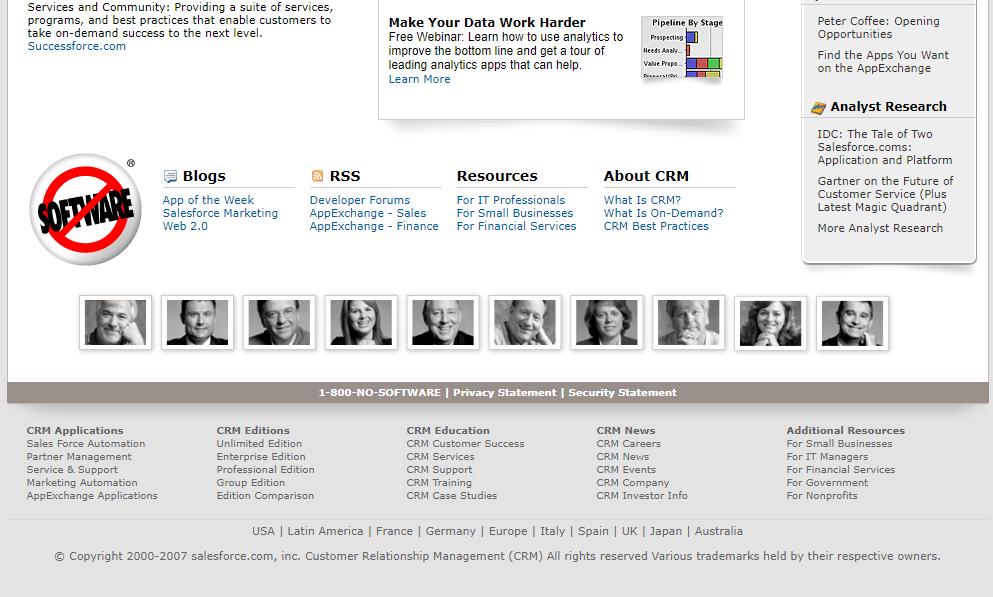The width and height of the screenshot is (993, 597).
Task: Click the Blogs speech bubble icon
Action: coord(170,177)
